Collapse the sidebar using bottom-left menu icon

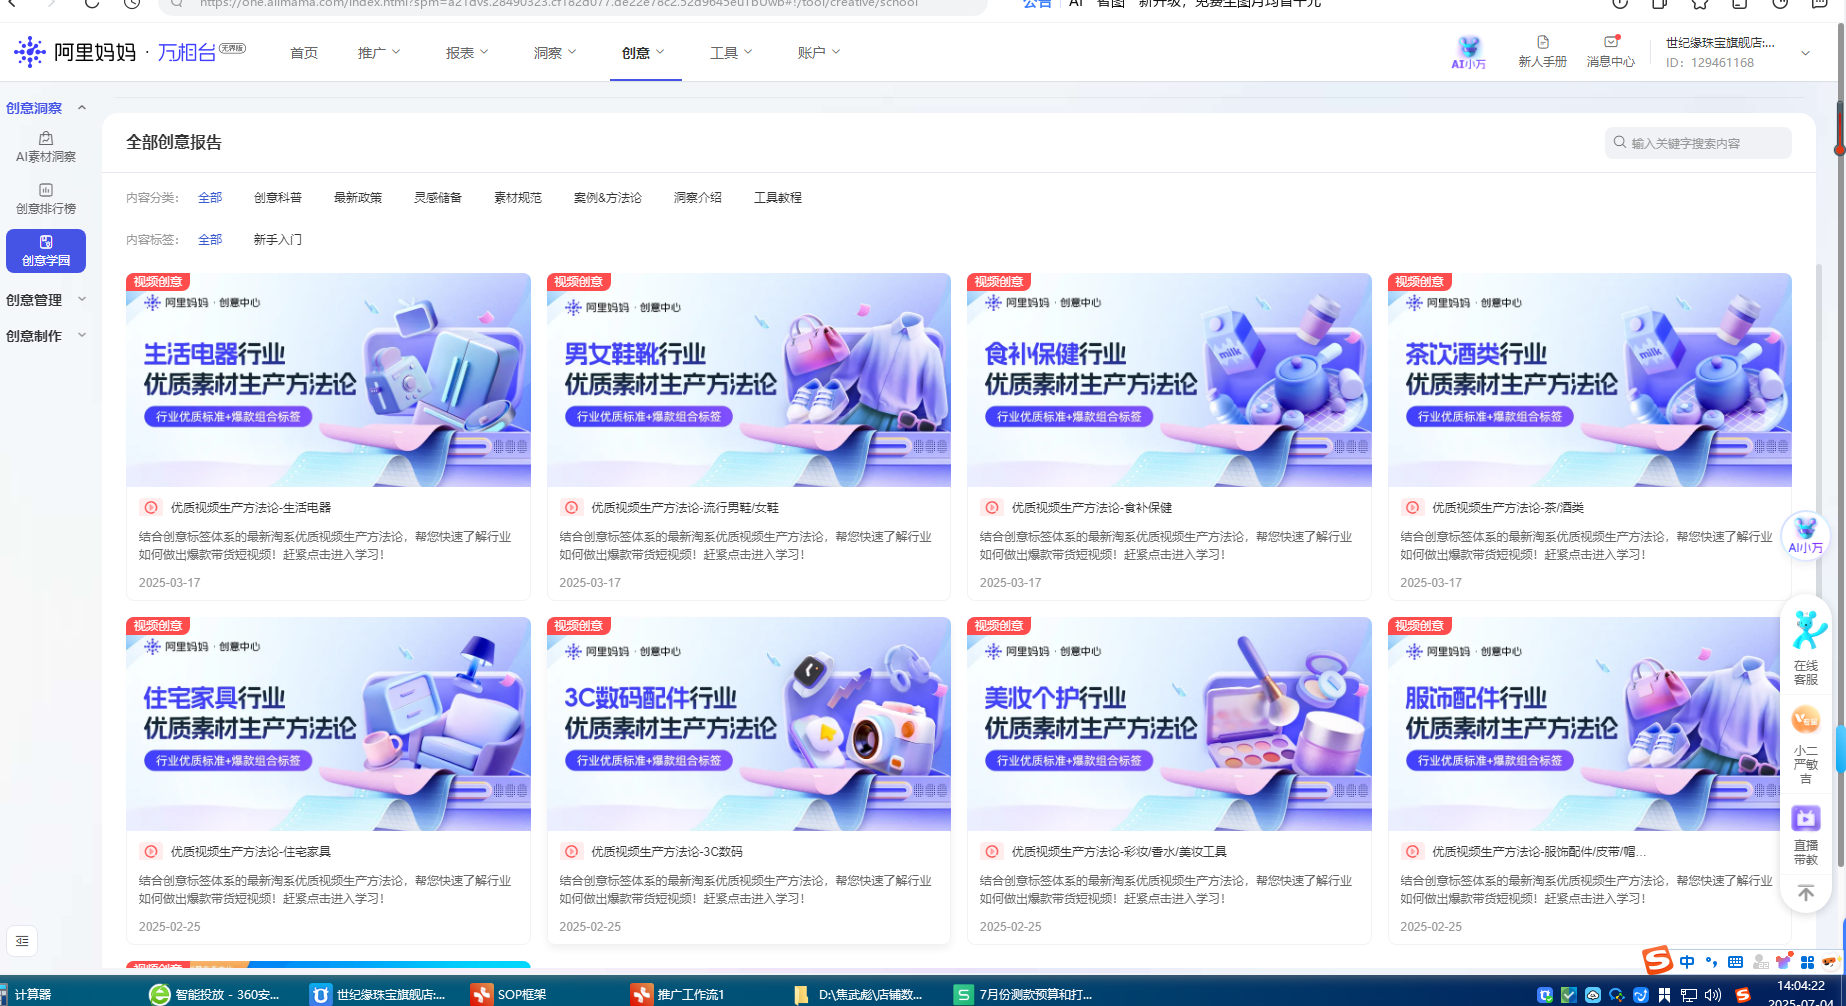click(22, 941)
